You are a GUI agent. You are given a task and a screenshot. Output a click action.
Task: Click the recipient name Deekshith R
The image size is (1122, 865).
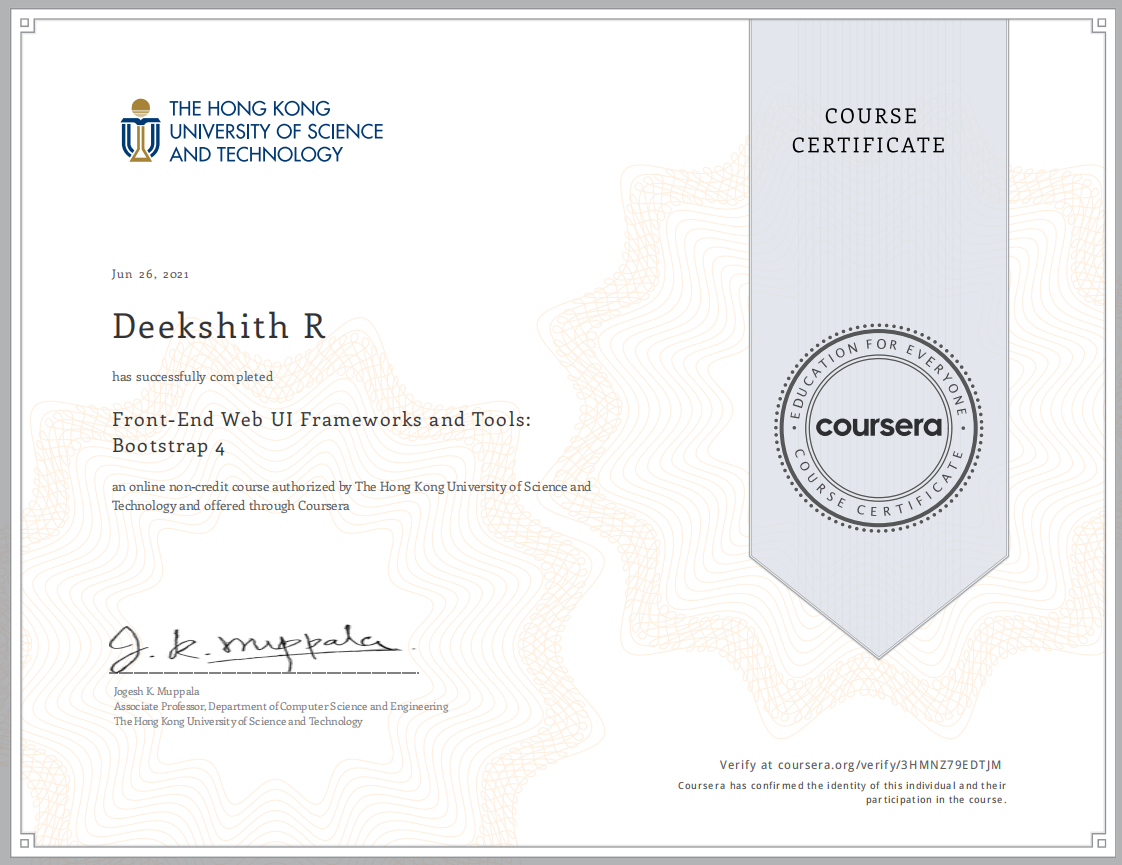[x=219, y=326]
